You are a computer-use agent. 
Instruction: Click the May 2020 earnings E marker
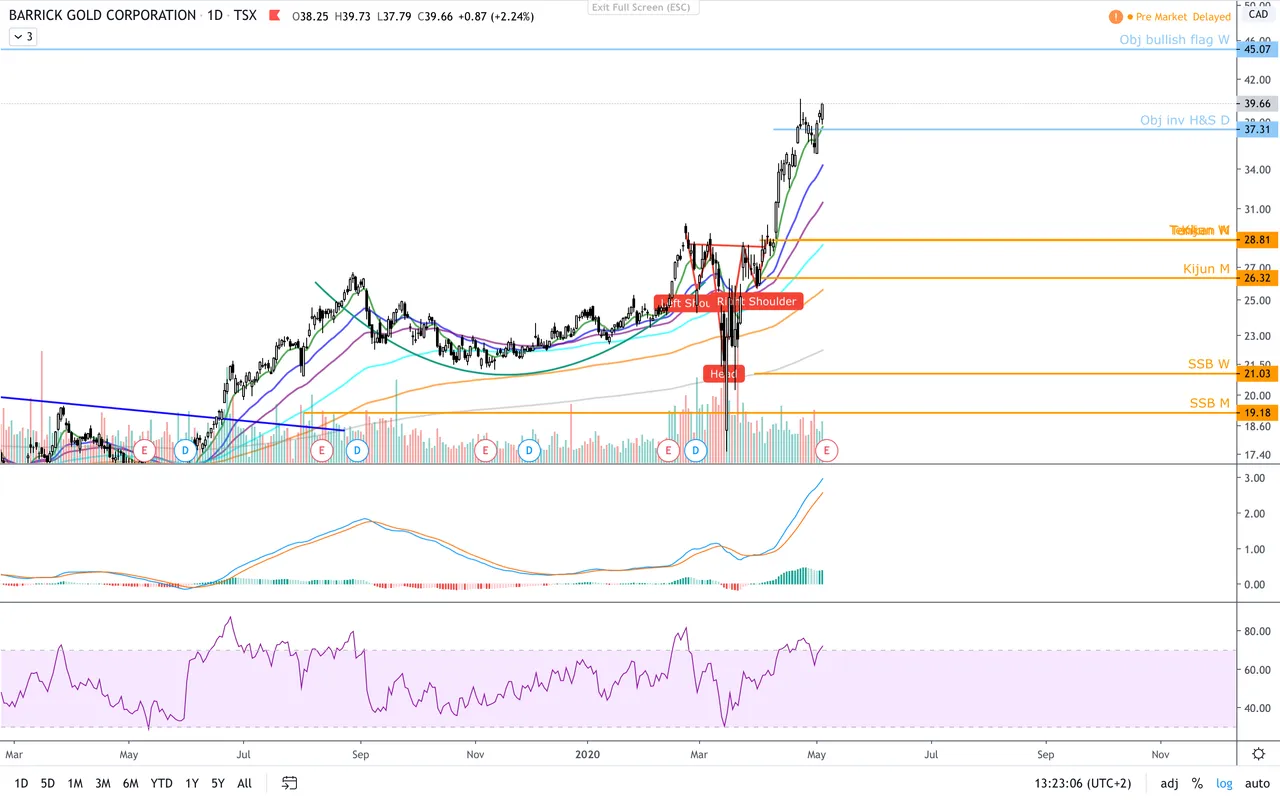click(x=826, y=451)
